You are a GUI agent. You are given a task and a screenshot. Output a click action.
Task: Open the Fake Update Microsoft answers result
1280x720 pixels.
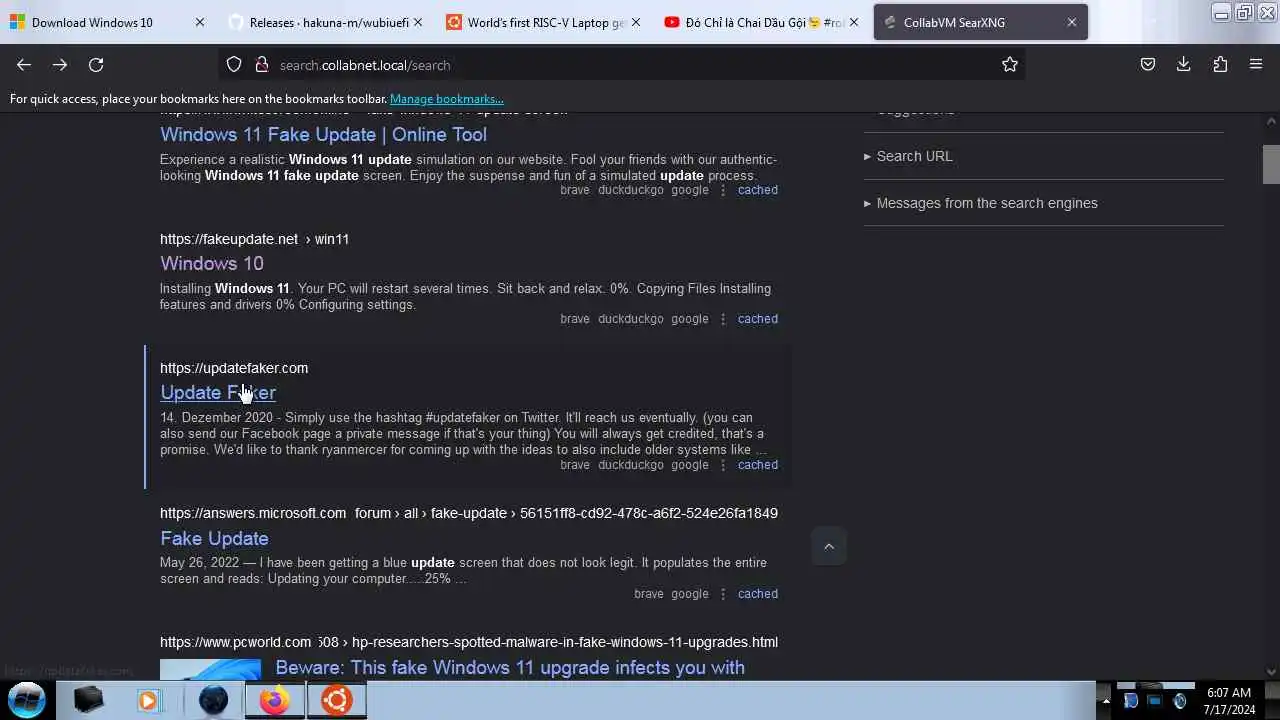pos(214,538)
